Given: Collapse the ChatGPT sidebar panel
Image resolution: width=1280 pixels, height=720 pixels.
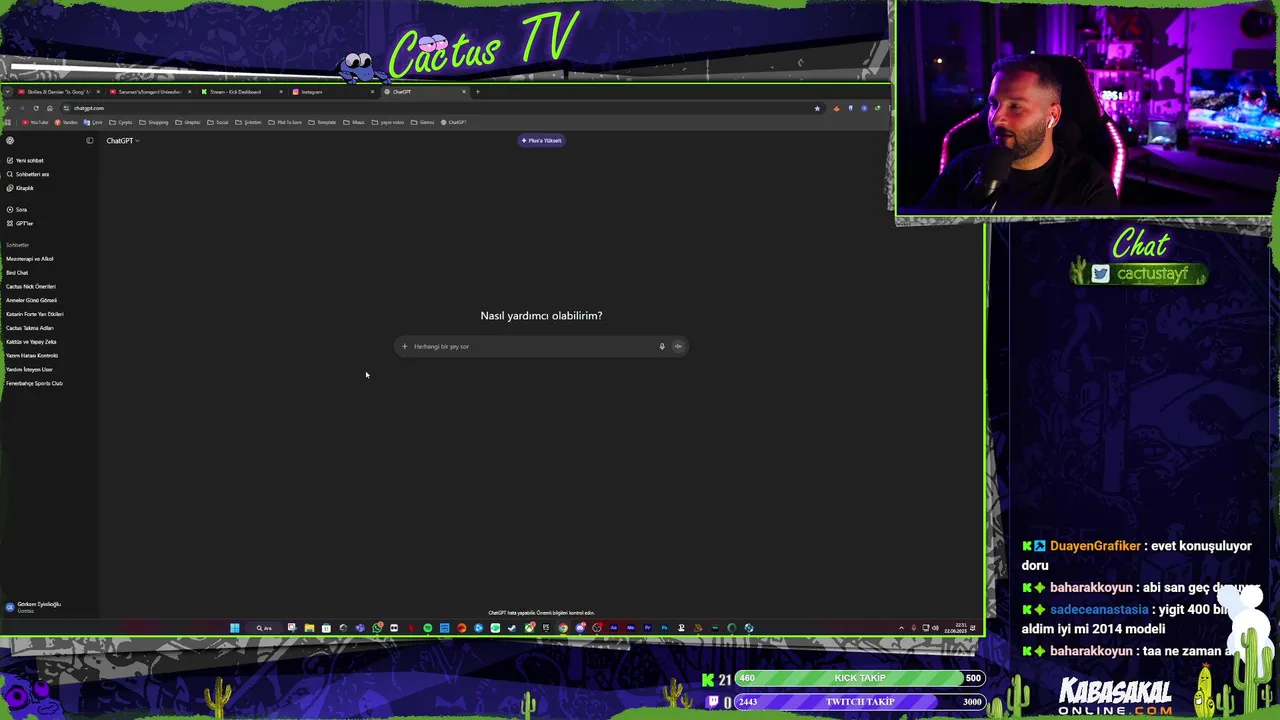Looking at the screenshot, I should pos(89,141).
